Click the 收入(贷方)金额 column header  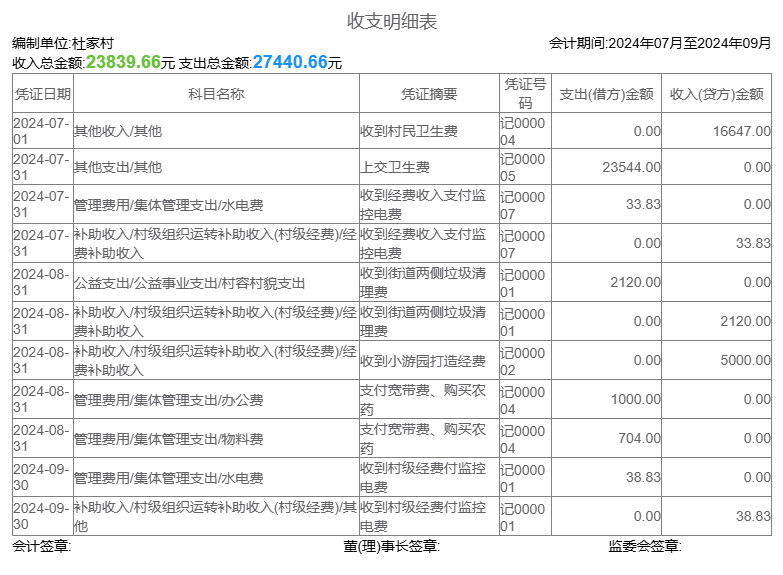(716, 94)
